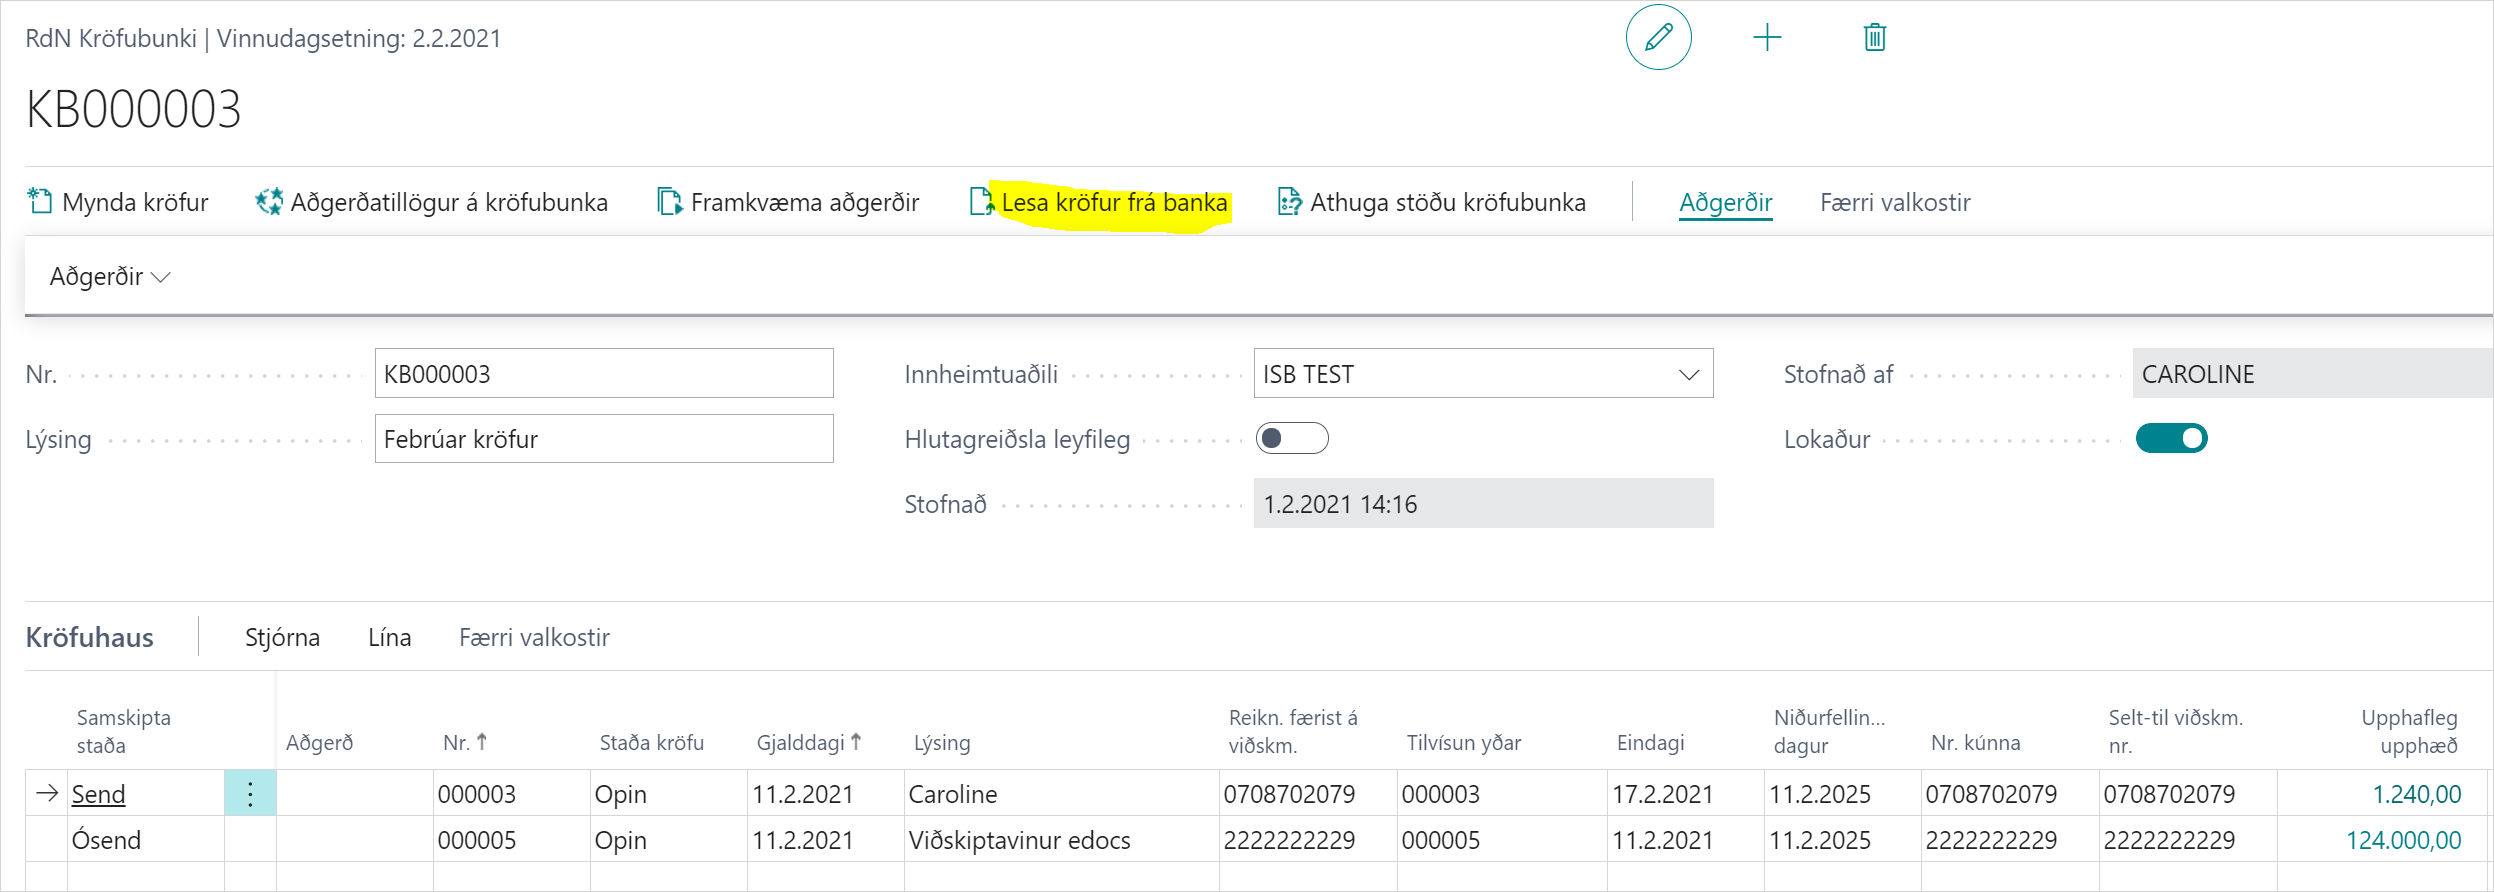Click the Lýsing field with Febrúar kröfur
This screenshot has width=2494, height=892.
click(603, 439)
